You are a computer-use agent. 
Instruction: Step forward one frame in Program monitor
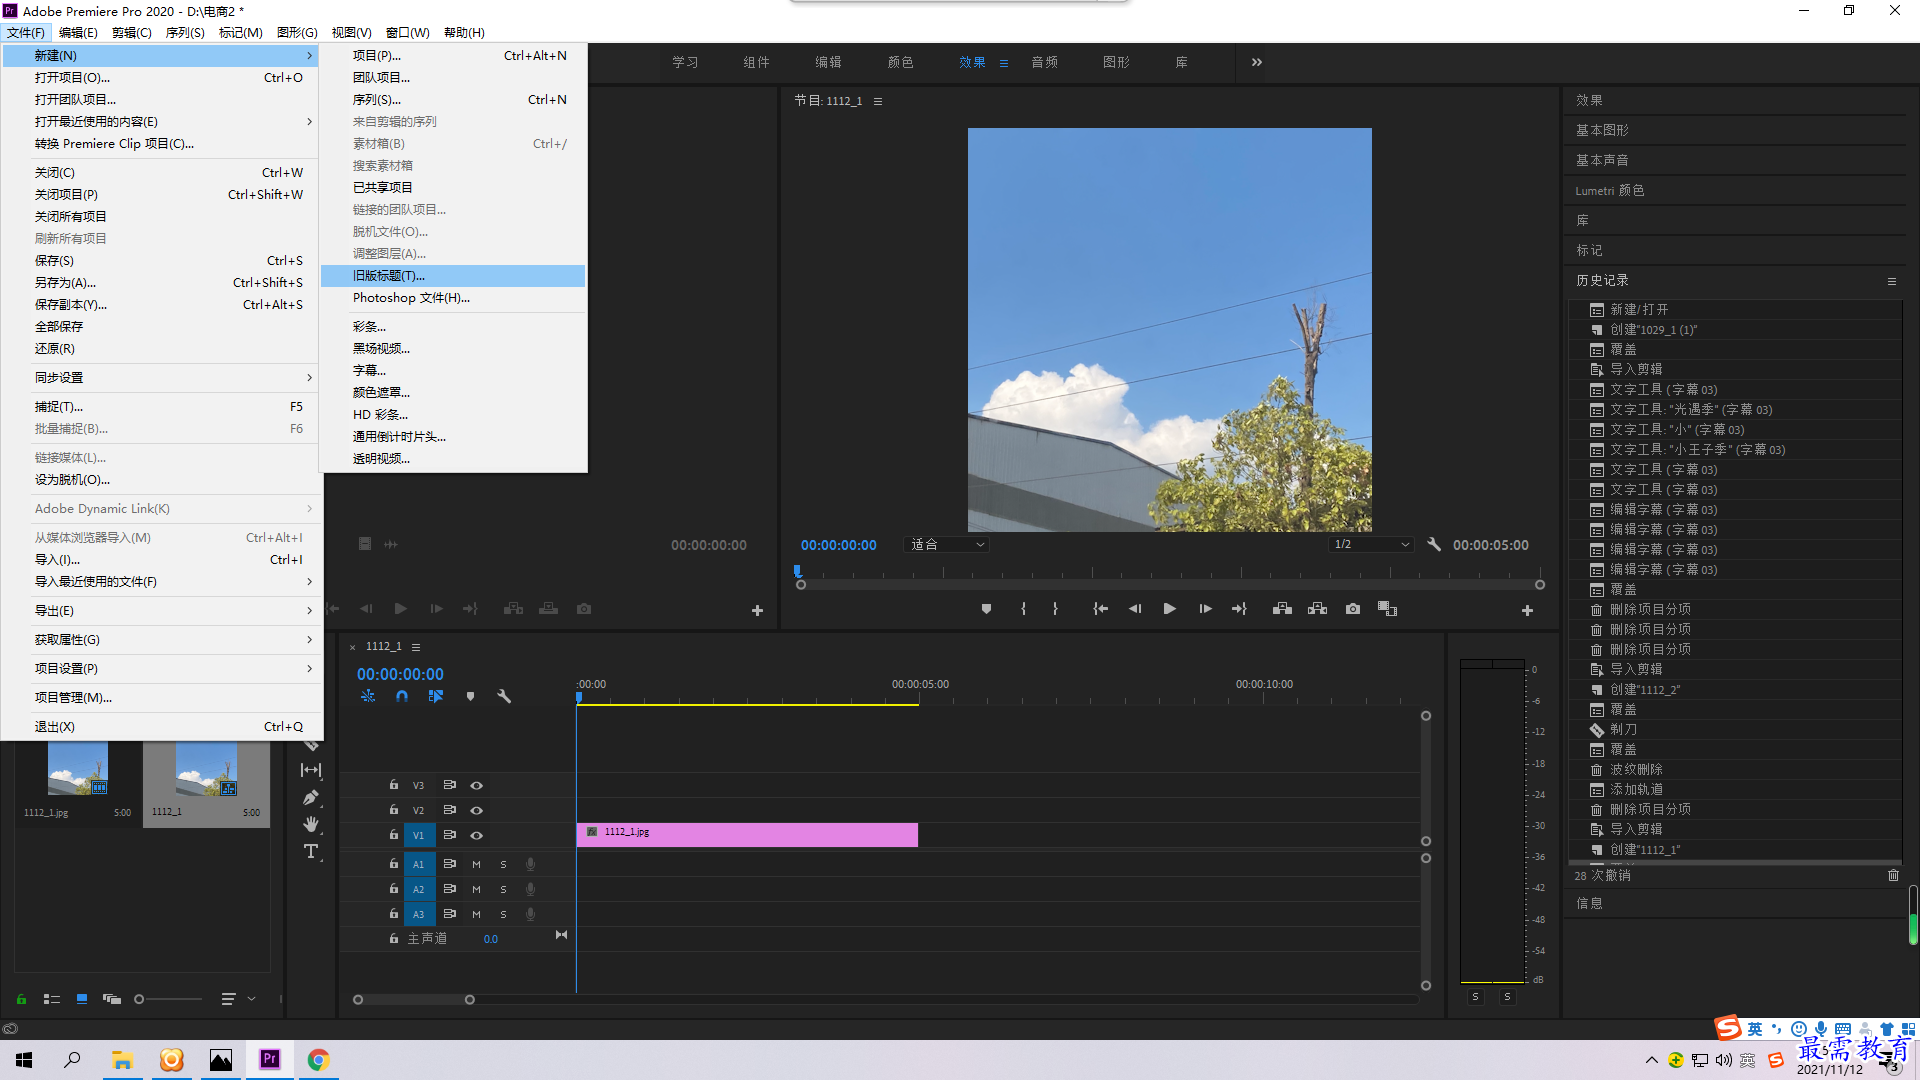(x=1205, y=609)
